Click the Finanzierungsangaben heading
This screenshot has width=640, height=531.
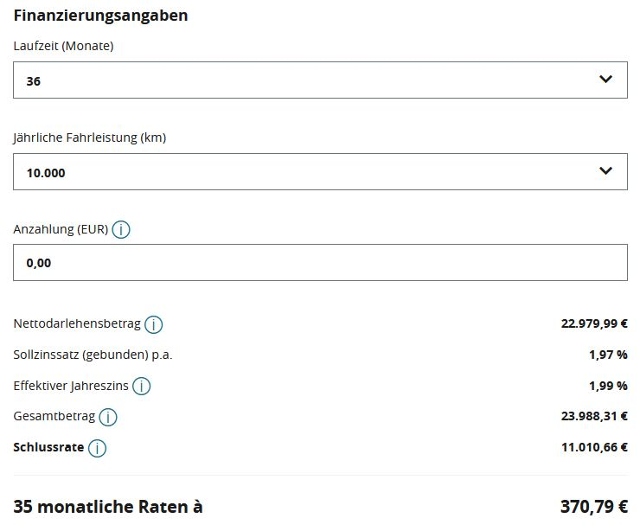[100, 16]
